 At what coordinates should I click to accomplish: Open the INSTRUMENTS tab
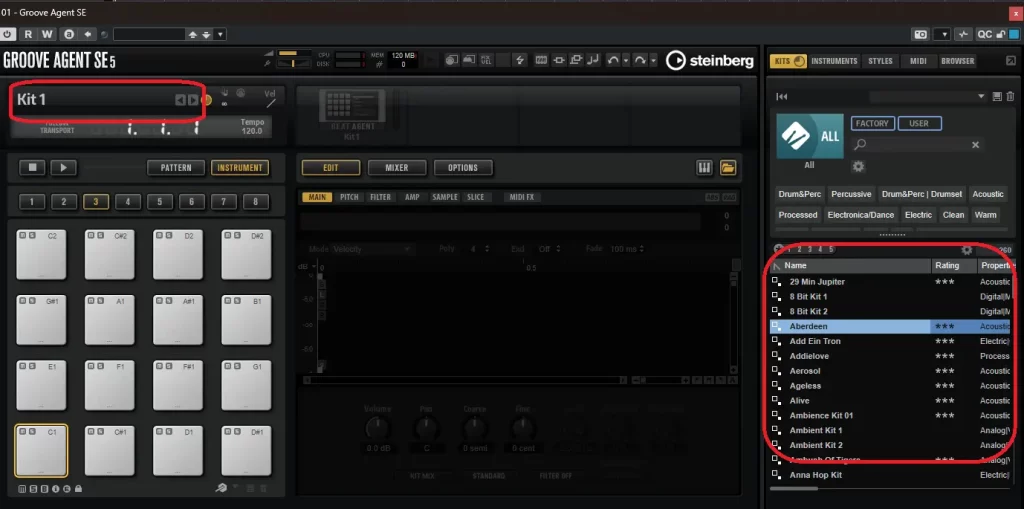(834, 61)
